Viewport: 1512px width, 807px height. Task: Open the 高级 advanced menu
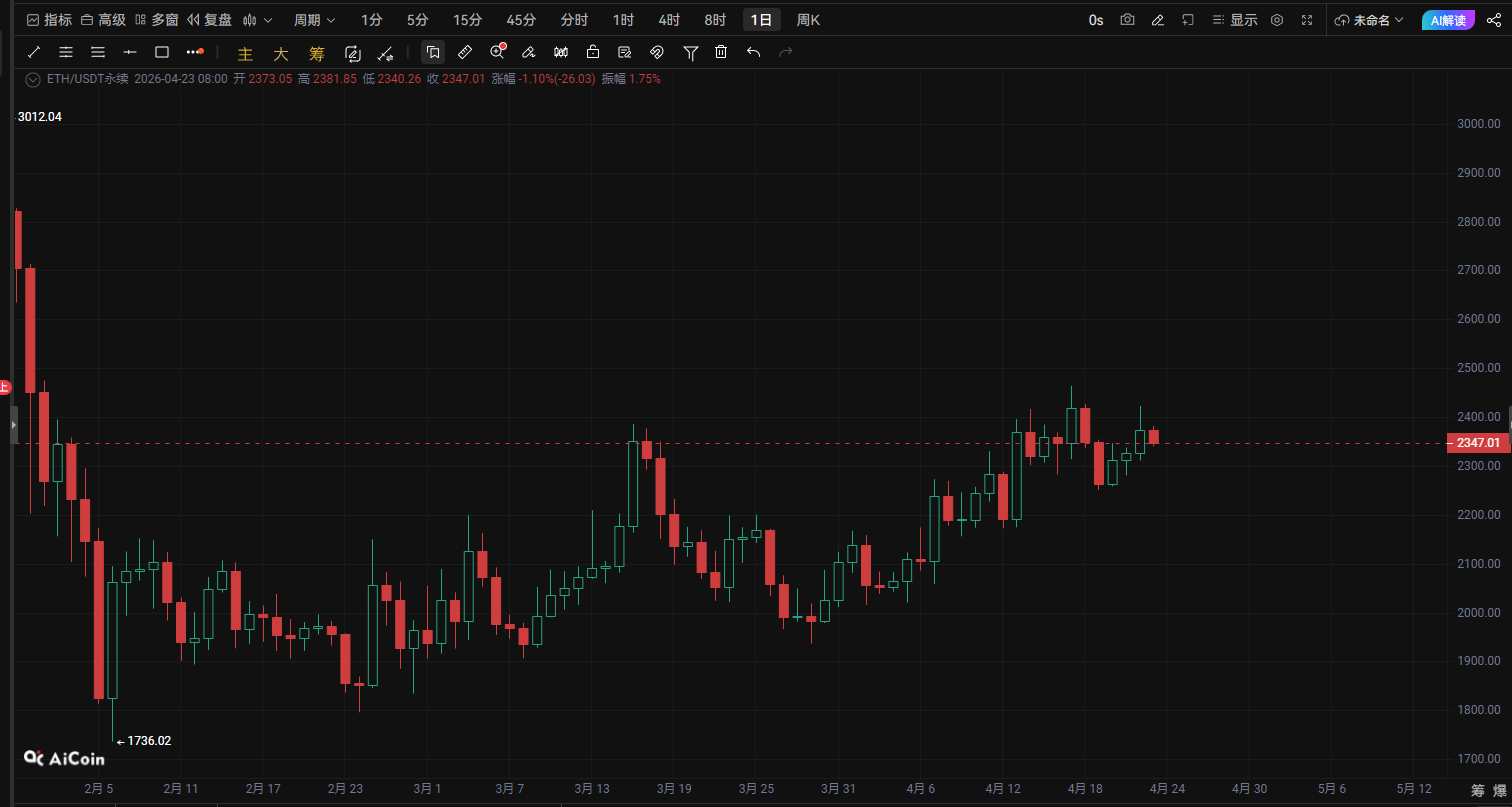(x=103, y=20)
